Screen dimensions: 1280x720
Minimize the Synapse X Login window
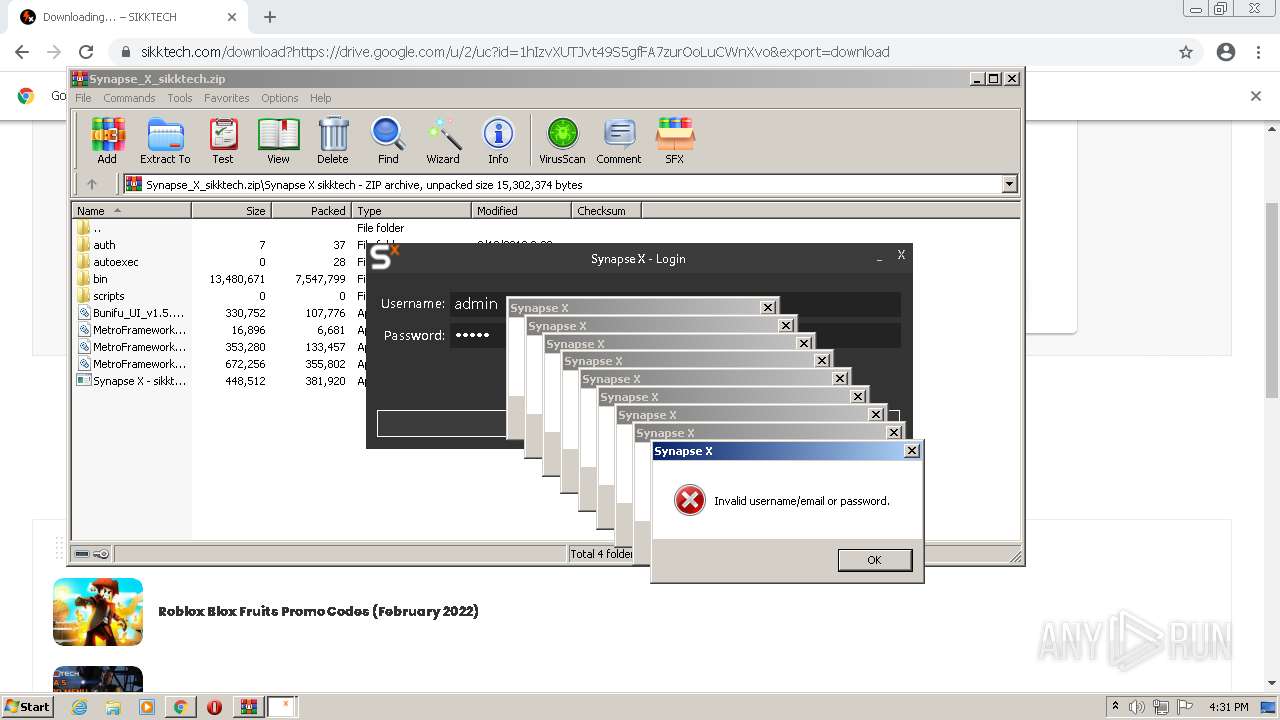click(879, 258)
